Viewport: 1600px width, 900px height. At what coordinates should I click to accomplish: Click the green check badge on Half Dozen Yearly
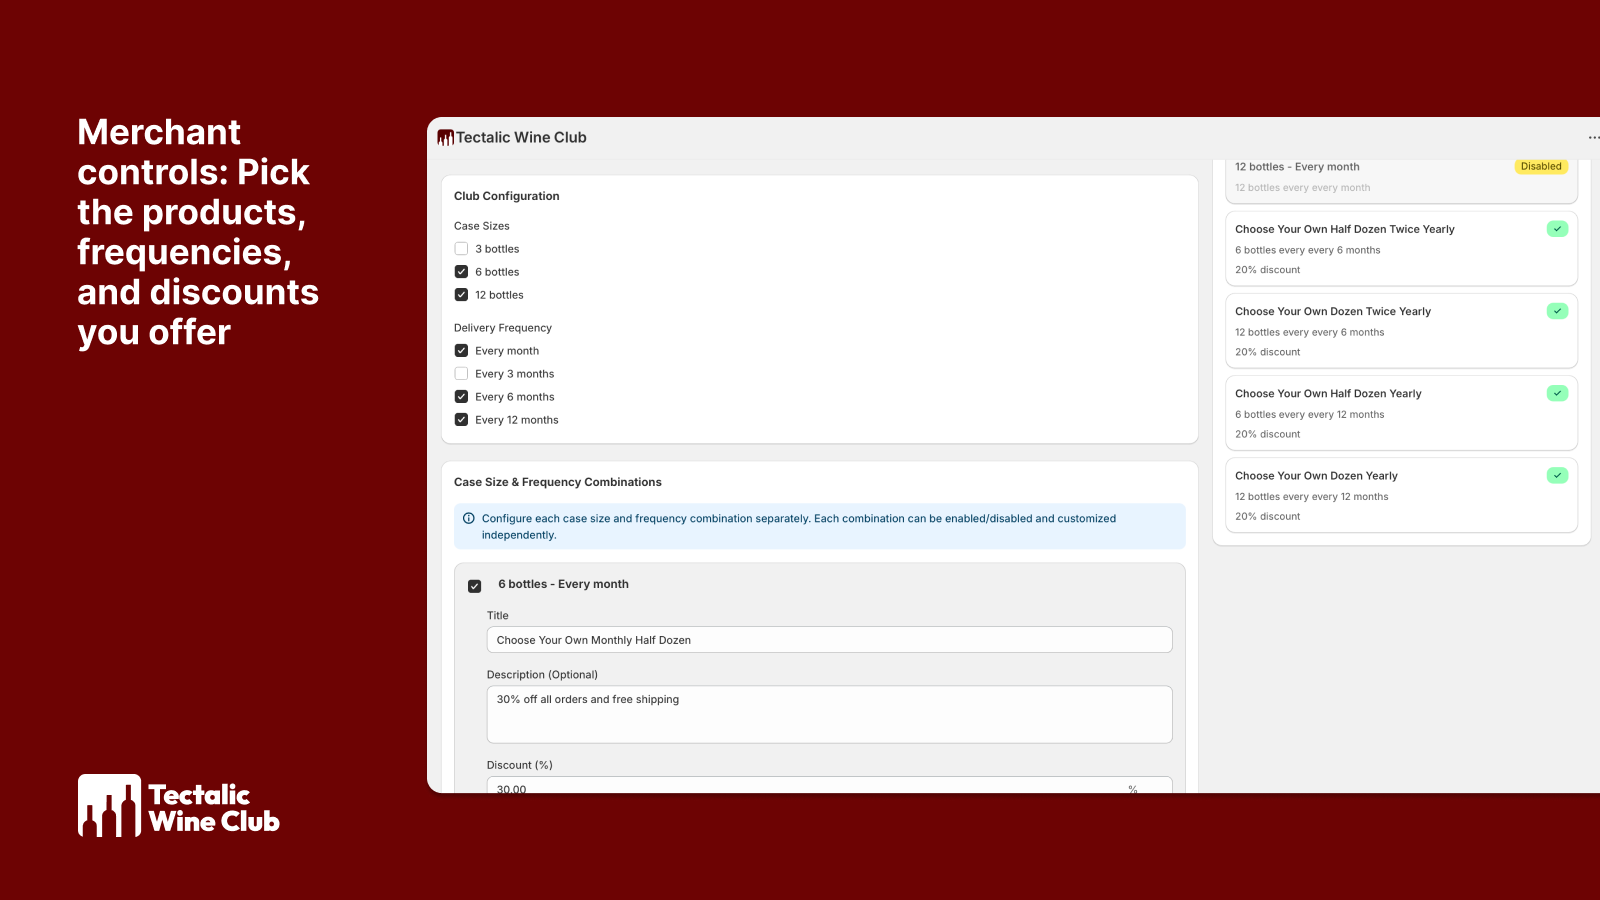coord(1557,393)
